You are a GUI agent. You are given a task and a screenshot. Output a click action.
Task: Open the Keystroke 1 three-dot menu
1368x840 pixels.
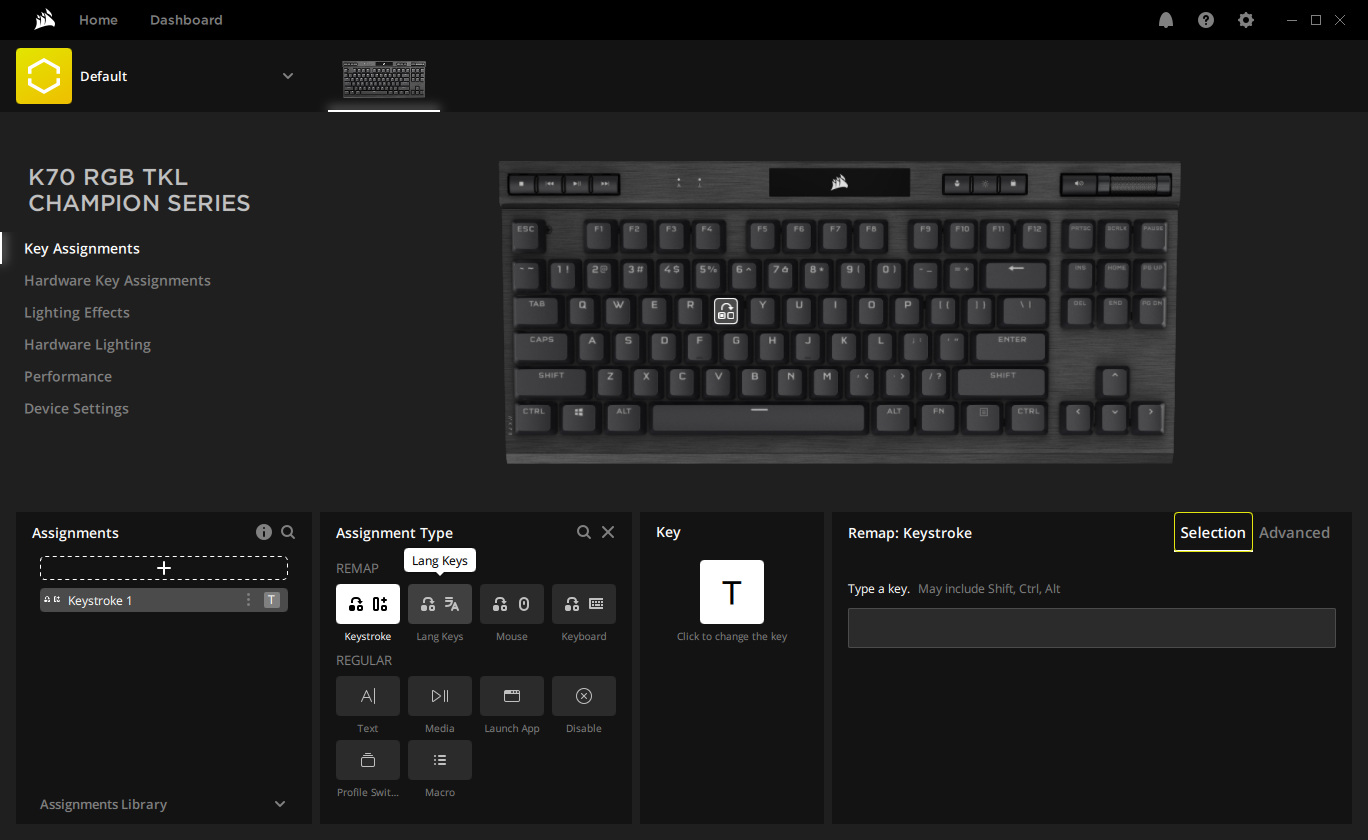(x=249, y=600)
